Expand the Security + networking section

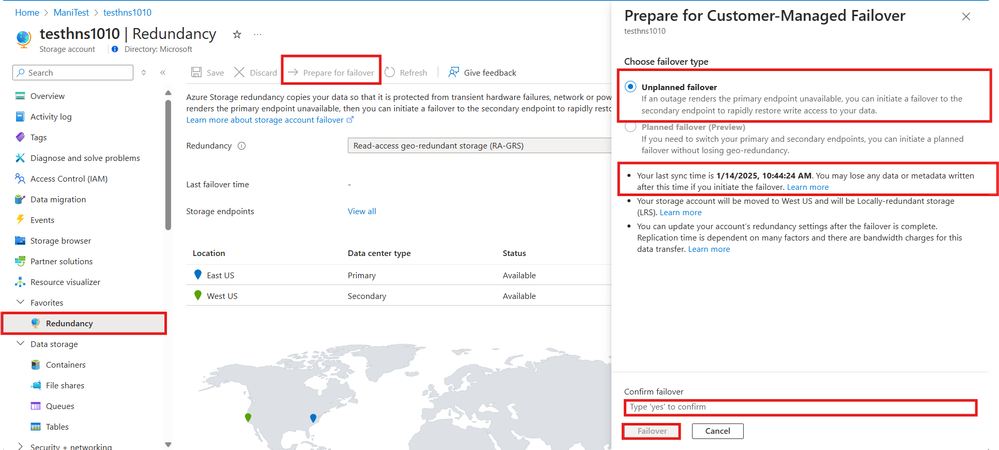19,447
